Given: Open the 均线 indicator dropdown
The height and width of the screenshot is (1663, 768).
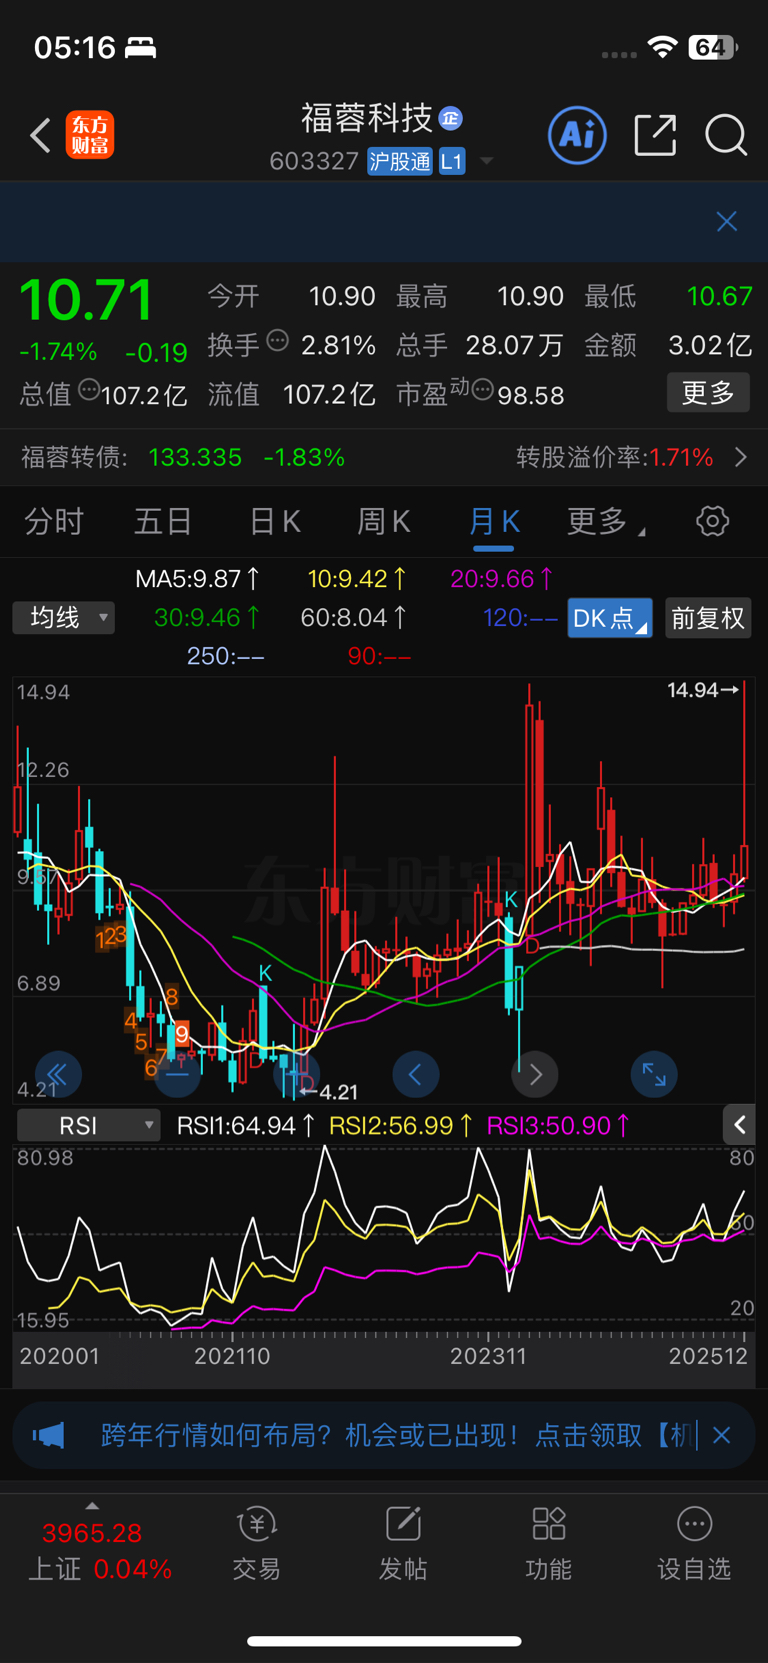Looking at the screenshot, I should (64, 618).
